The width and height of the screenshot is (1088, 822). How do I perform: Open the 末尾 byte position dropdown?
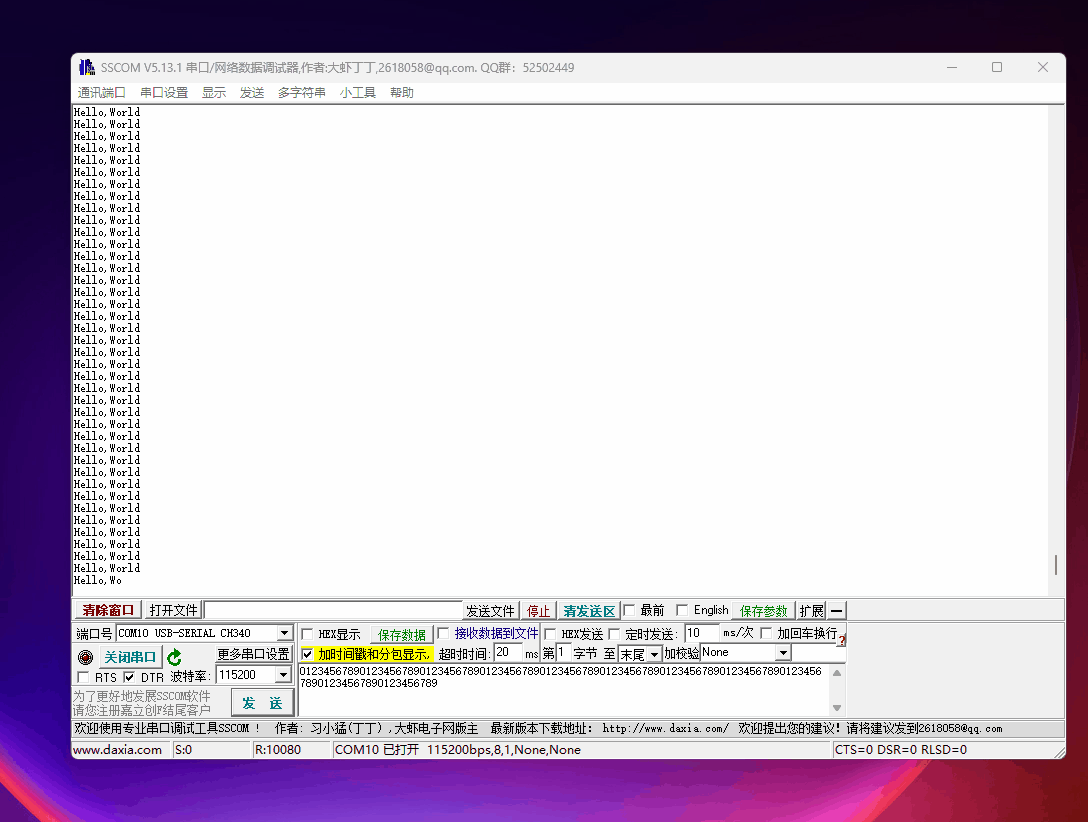click(x=654, y=654)
